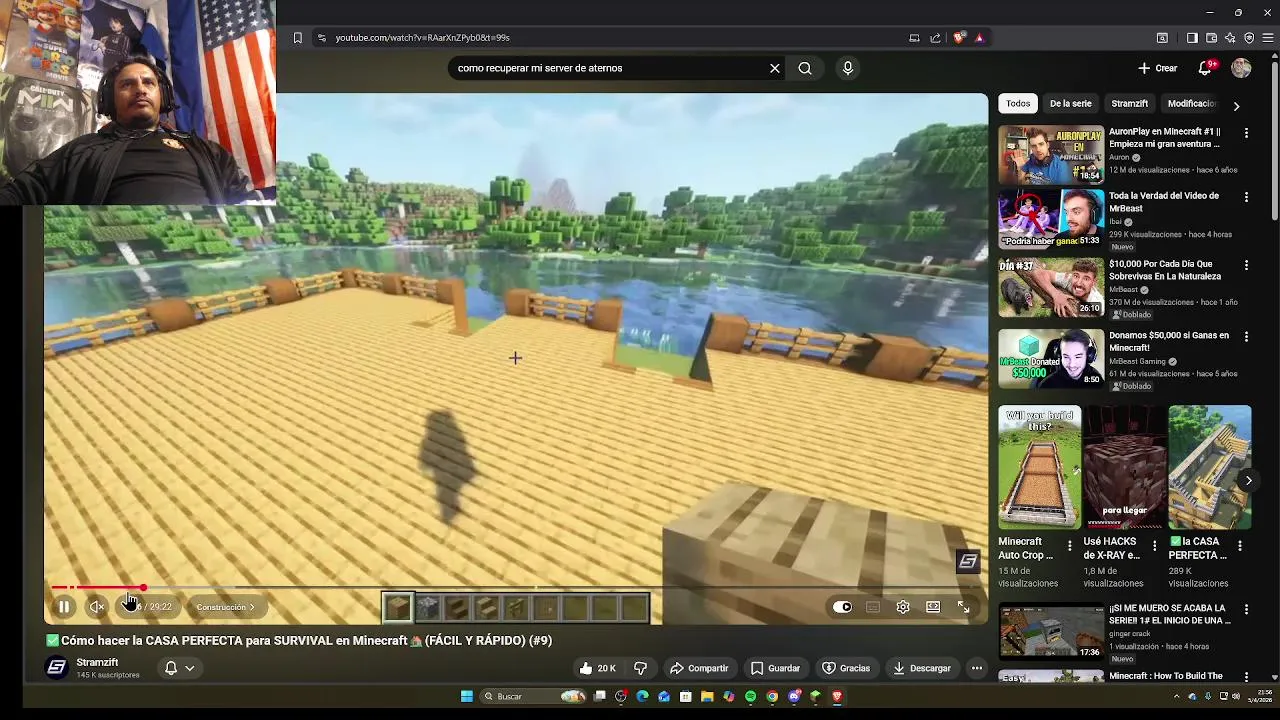The height and width of the screenshot is (720, 1280).
Task: Click the Buscar taskbar search box
Action: [x=534, y=696]
